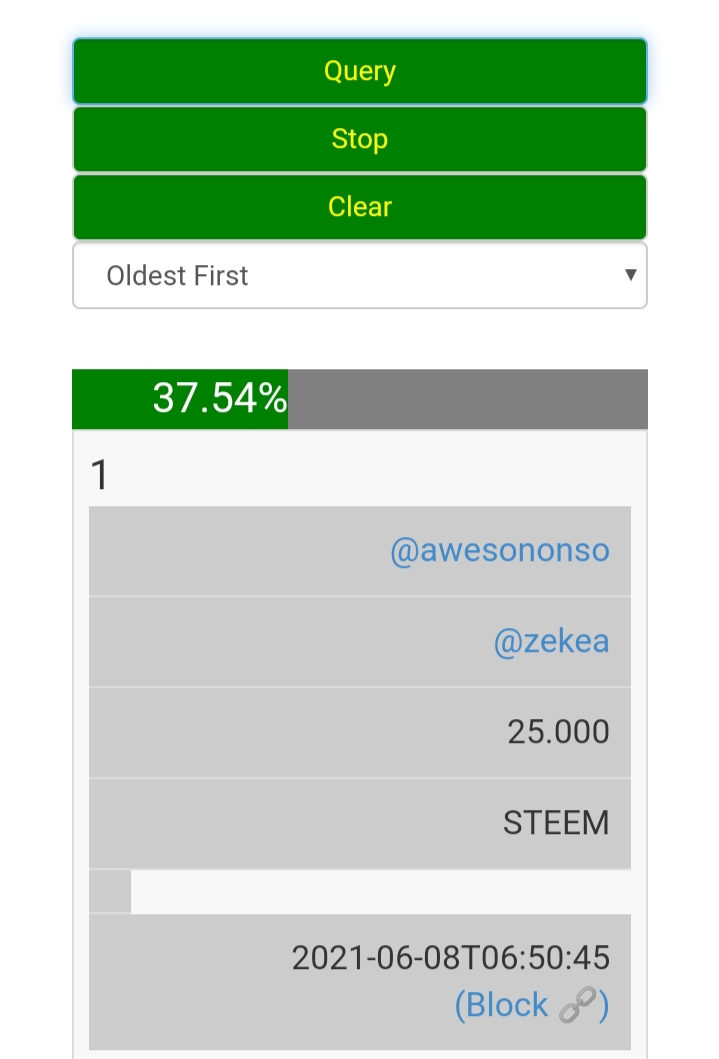The height and width of the screenshot is (1059, 719).
Task: Click the gray unfilled part of the progress bar
Action: (467, 399)
